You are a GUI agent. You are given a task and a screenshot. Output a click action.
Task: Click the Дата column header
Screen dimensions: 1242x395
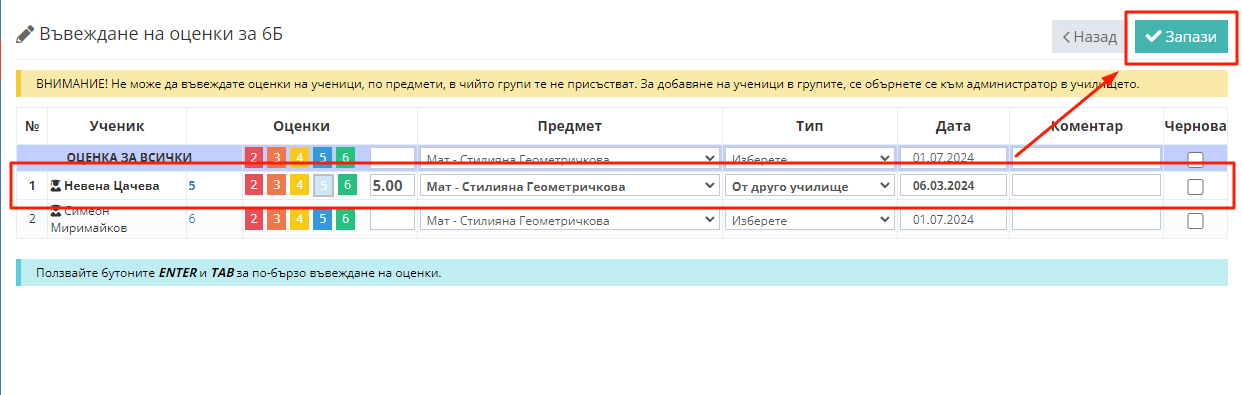pos(953,126)
